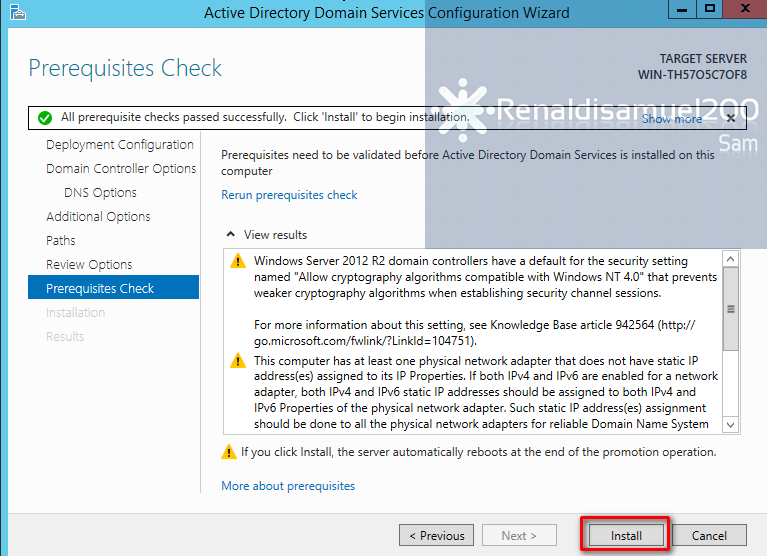
Task: Select Prerequisites Check step
Action: point(113,287)
